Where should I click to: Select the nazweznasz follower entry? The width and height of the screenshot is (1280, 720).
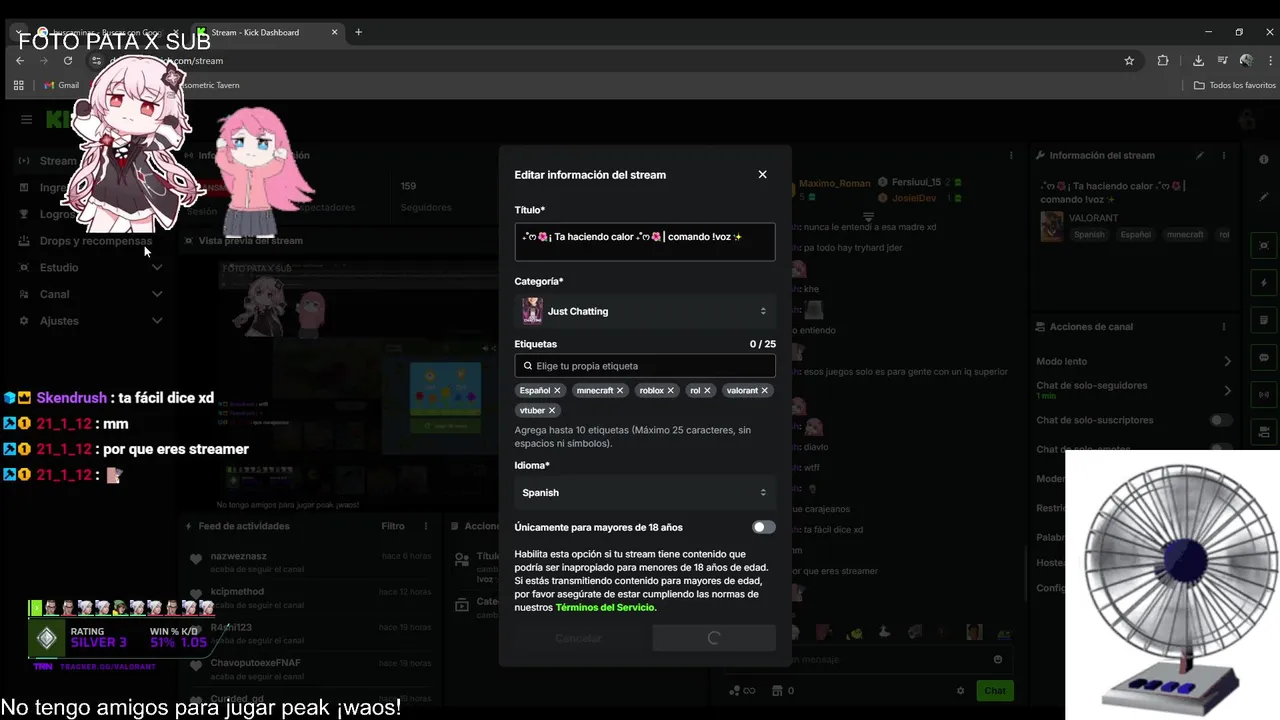coord(310,561)
